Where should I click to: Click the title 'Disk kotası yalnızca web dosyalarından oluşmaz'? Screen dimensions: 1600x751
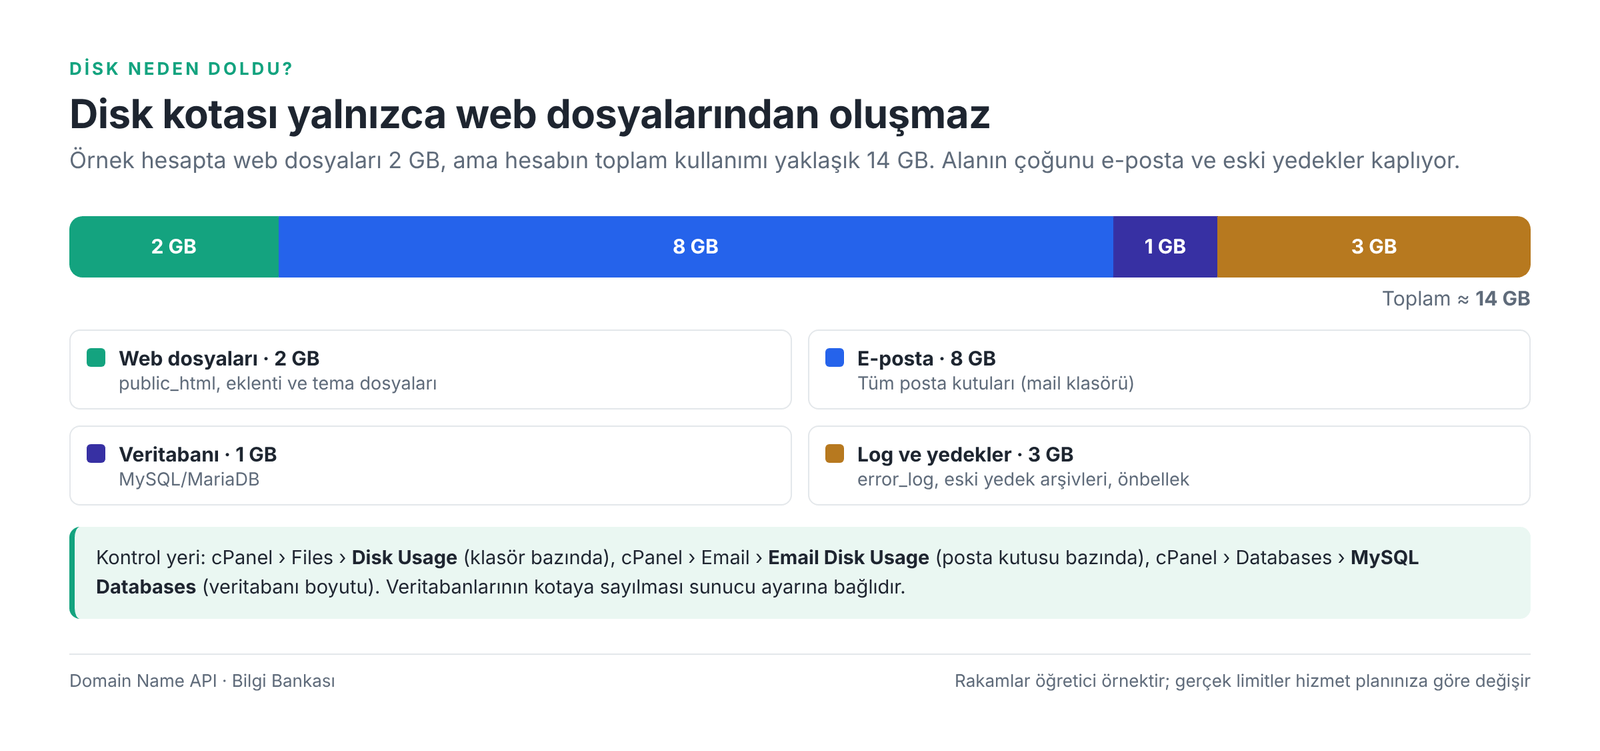click(530, 114)
